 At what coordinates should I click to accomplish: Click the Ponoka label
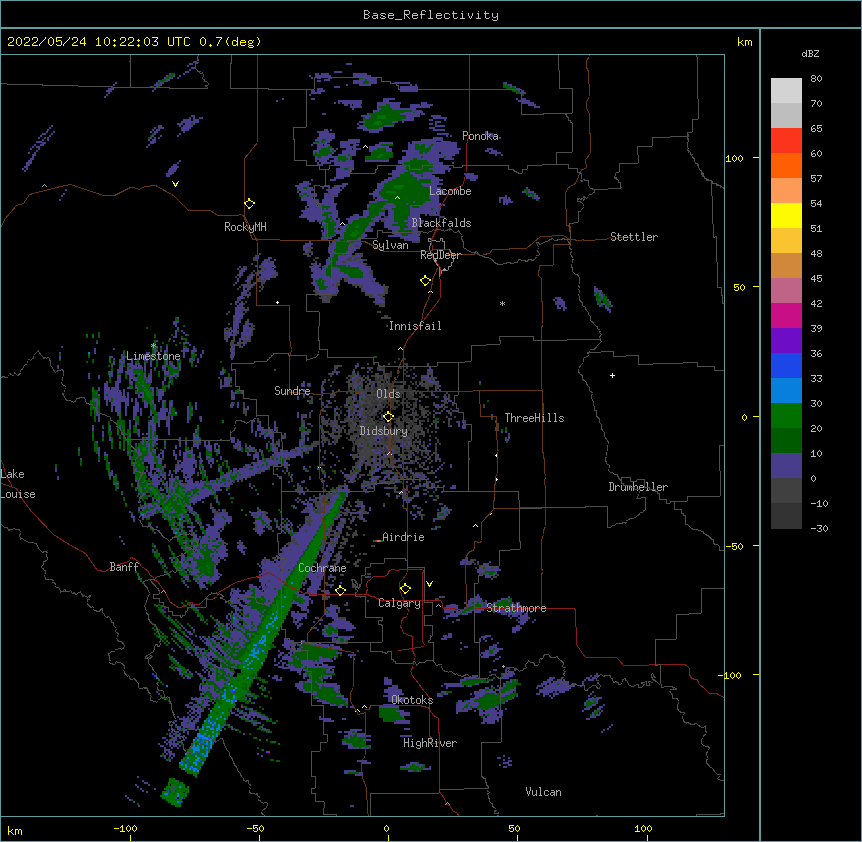coord(480,136)
